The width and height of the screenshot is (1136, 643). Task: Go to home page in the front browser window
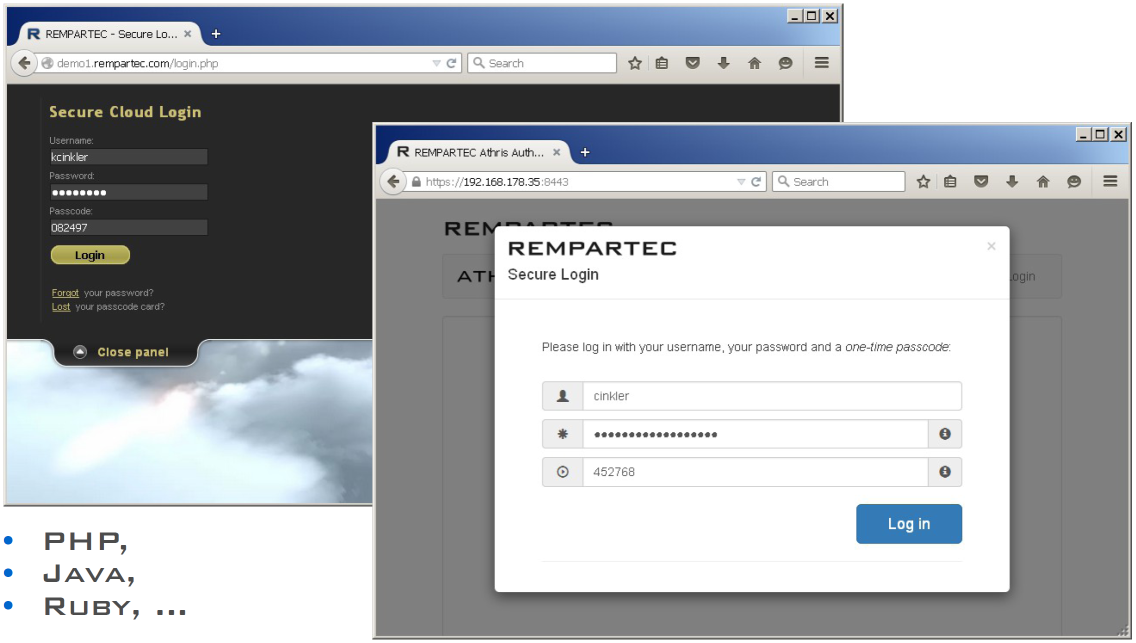1043,182
